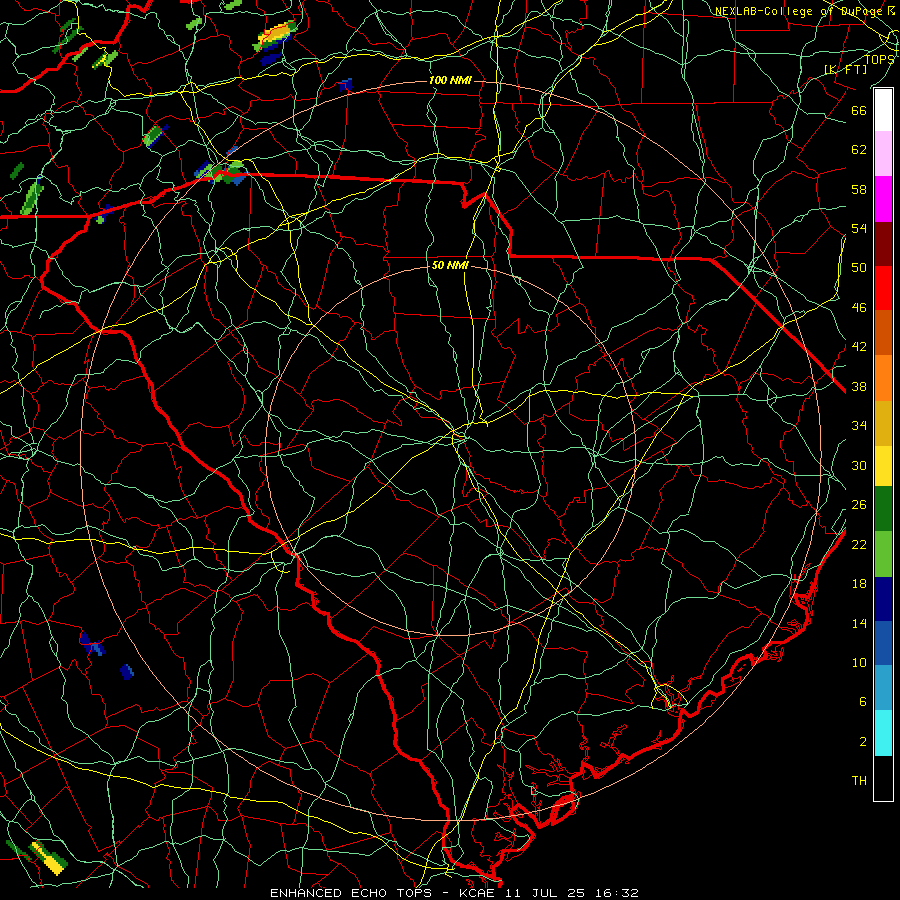Select the magenta legend swatch
Image resolution: width=900 pixels, height=900 pixels.
883,199
